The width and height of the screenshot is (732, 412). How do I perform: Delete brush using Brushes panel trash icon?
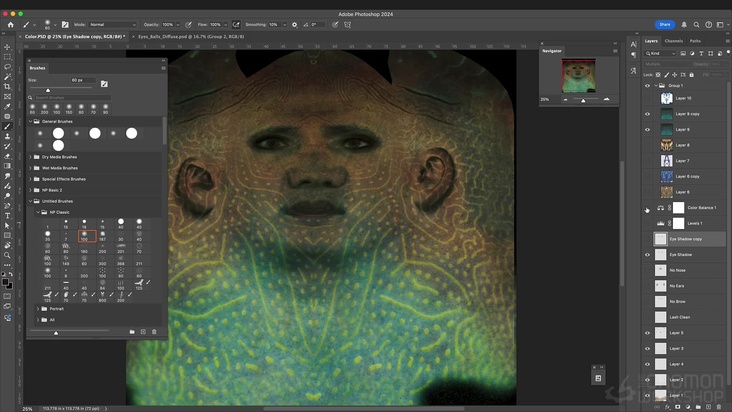coord(154,332)
